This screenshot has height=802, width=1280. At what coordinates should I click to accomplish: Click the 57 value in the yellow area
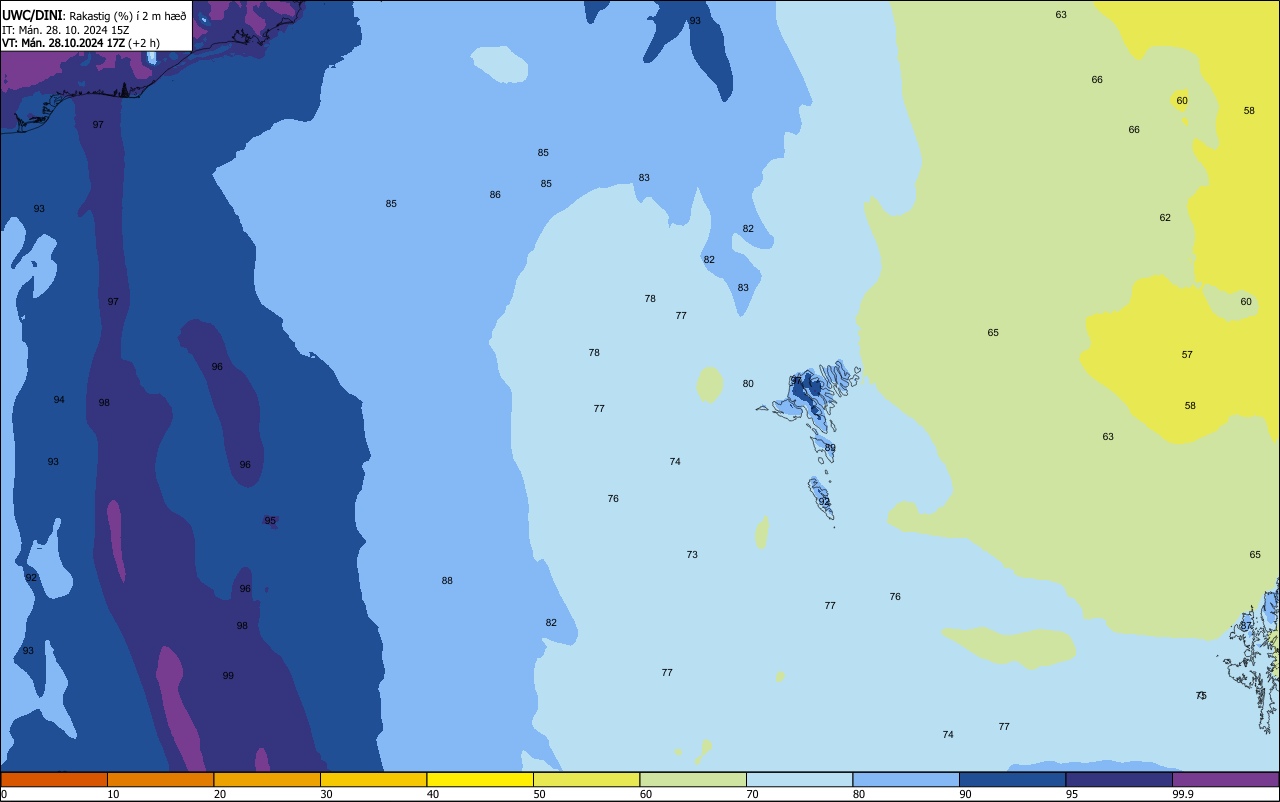1187,355
